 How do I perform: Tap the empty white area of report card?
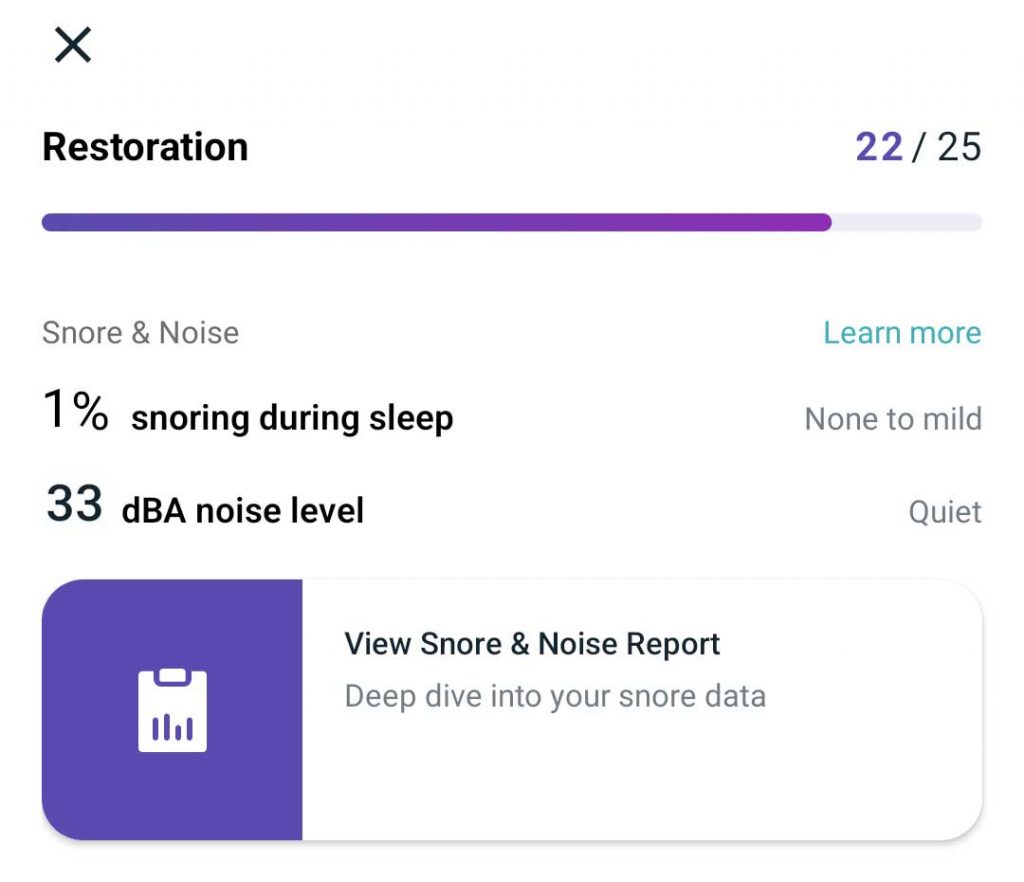[640, 785]
